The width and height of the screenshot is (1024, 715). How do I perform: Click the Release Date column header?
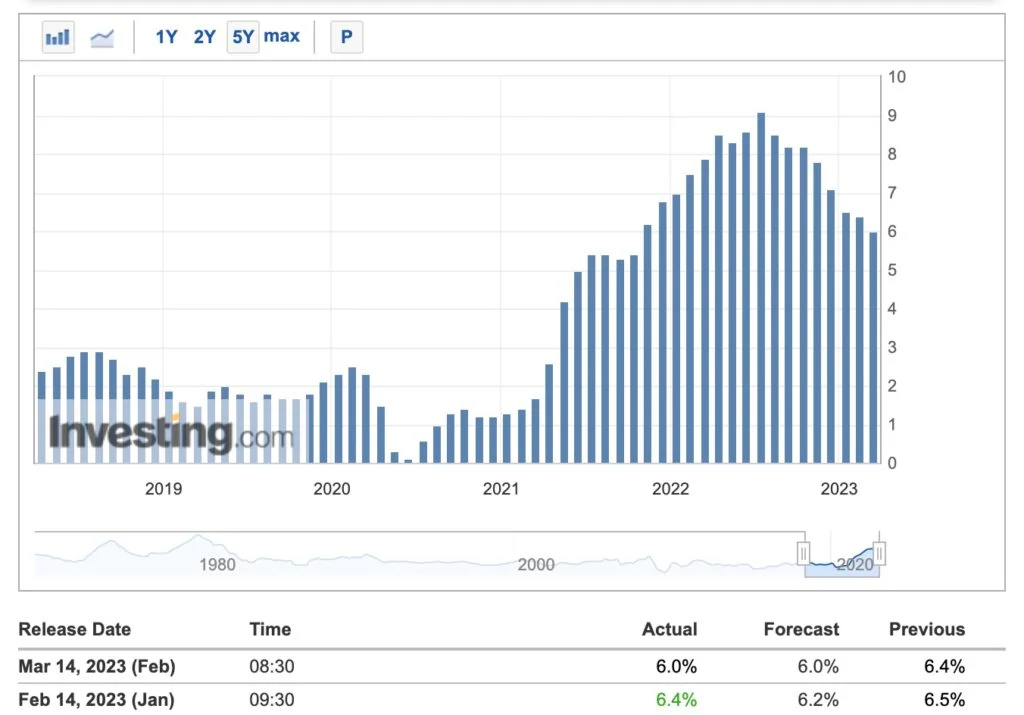click(74, 629)
